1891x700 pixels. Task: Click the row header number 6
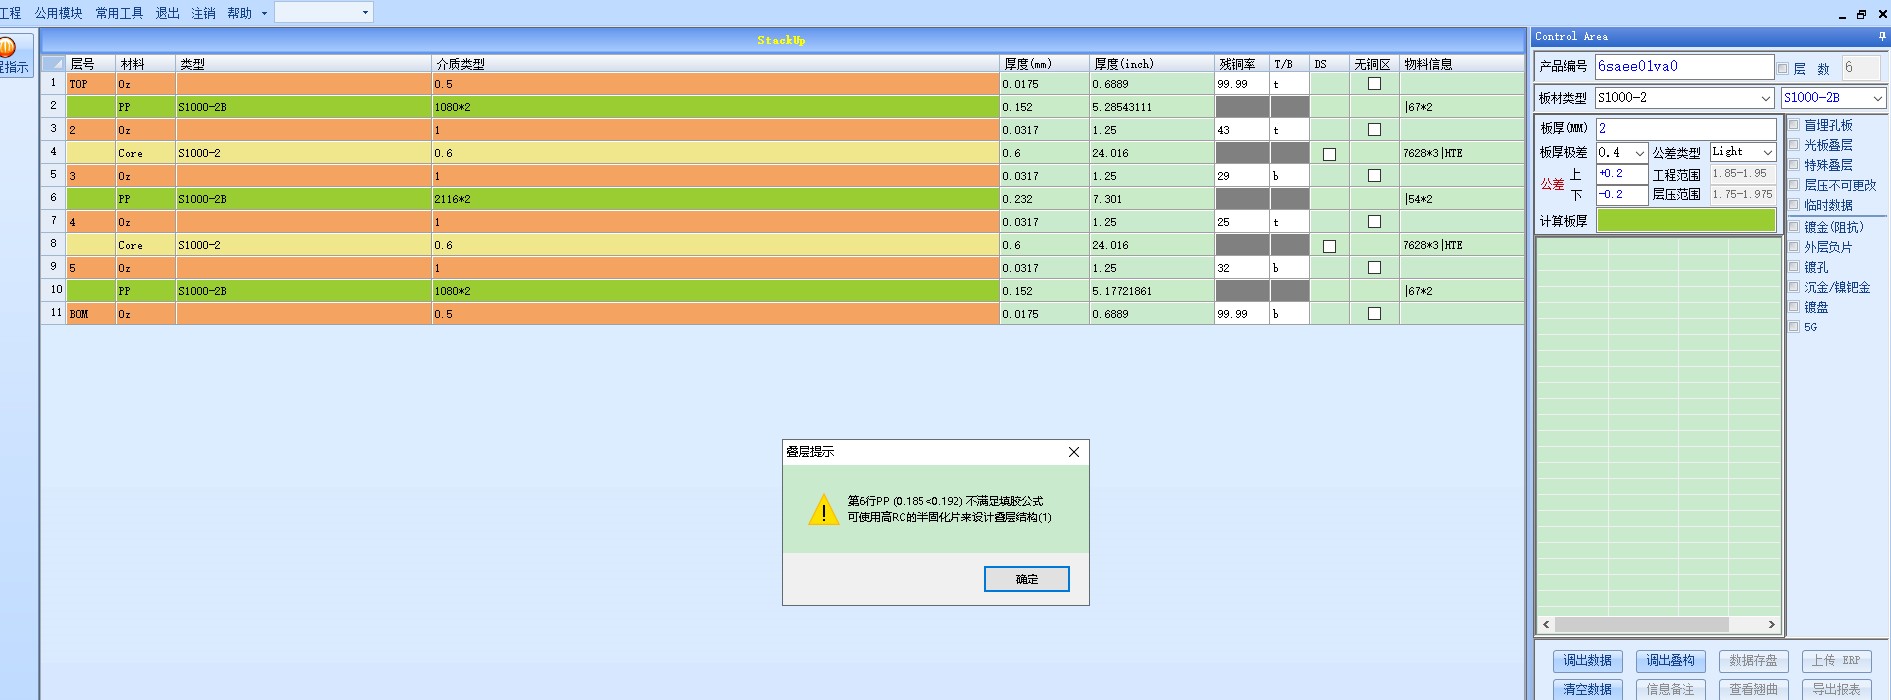pyautogui.click(x=54, y=198)
